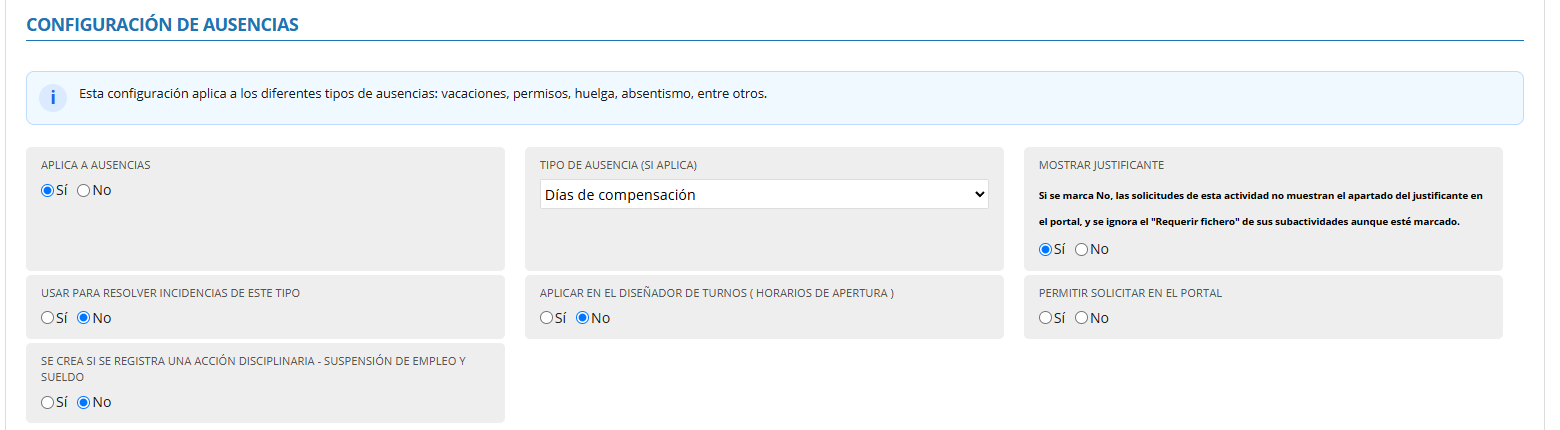Select Sí for Aplica a ausencias
This screenshot has height=430, width=1560.
click(x=47, y=190)
